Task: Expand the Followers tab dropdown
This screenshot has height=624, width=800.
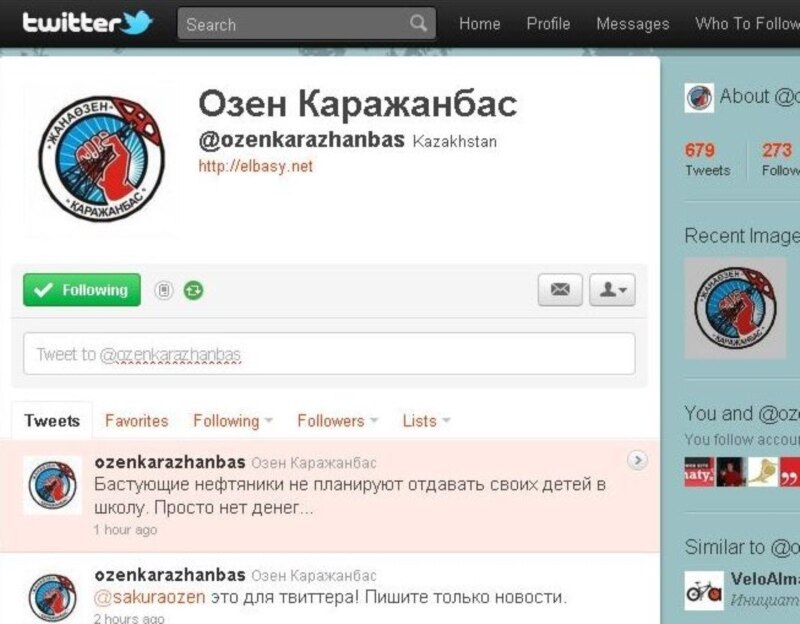Action: point(338,421)
